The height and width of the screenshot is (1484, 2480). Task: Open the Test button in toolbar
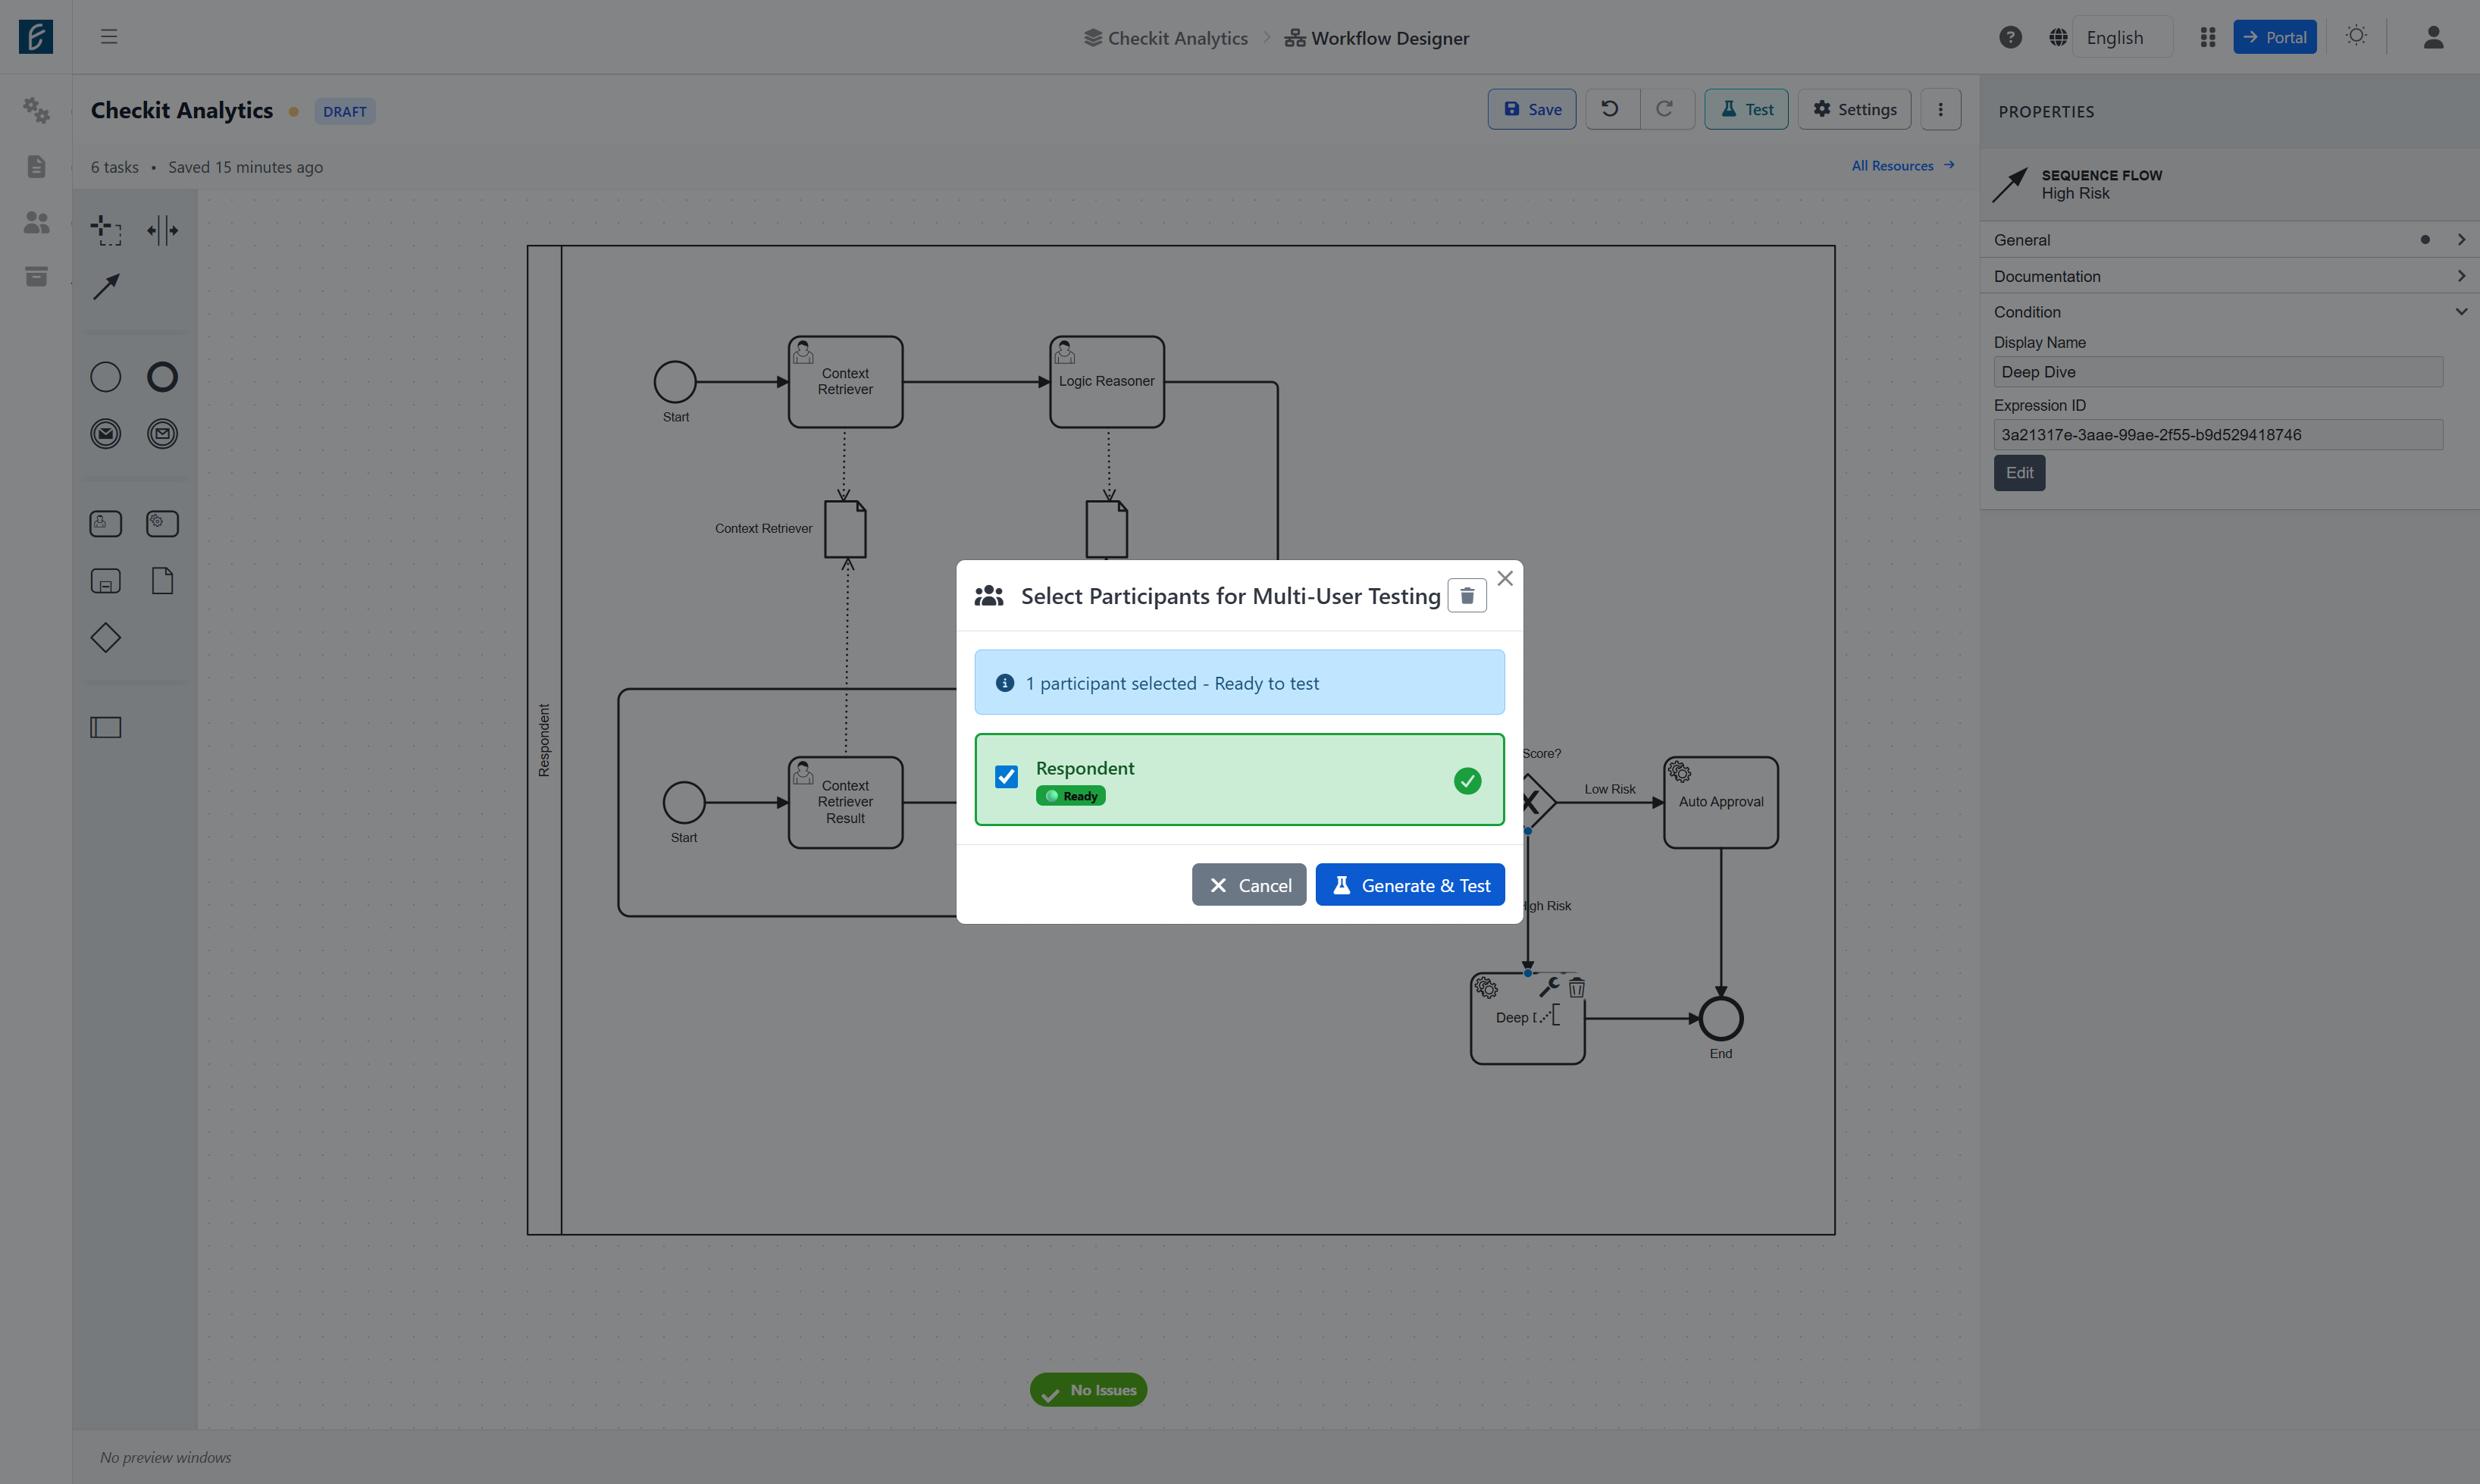[1746, 109]
